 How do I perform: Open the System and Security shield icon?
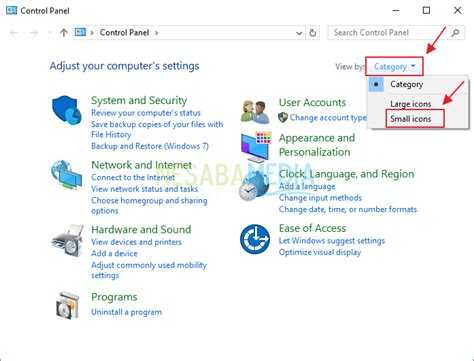coord(67,110)
